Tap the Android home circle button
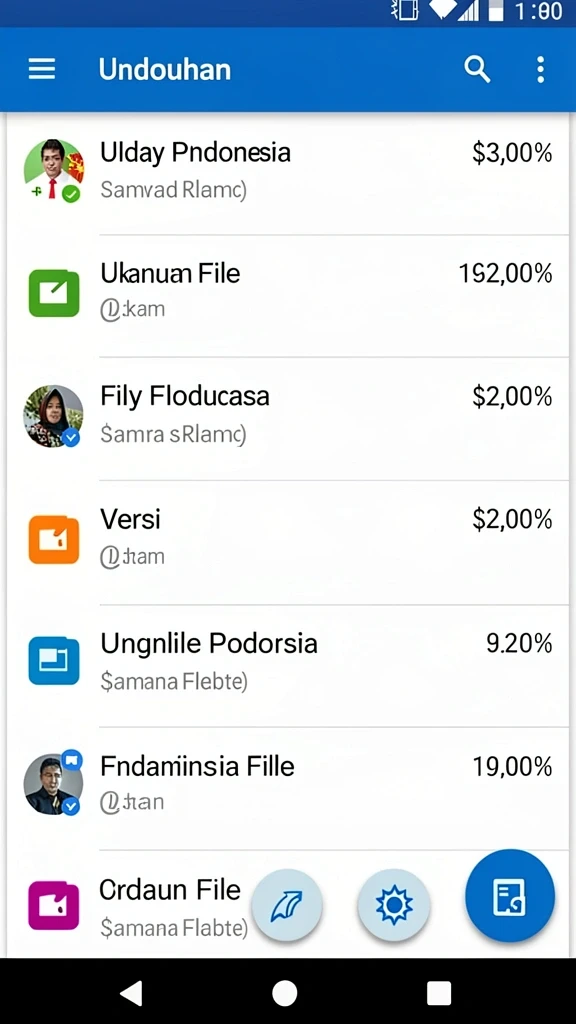Screen dimensions: 576x1024 pyautogui.click(x=285, y=993)
